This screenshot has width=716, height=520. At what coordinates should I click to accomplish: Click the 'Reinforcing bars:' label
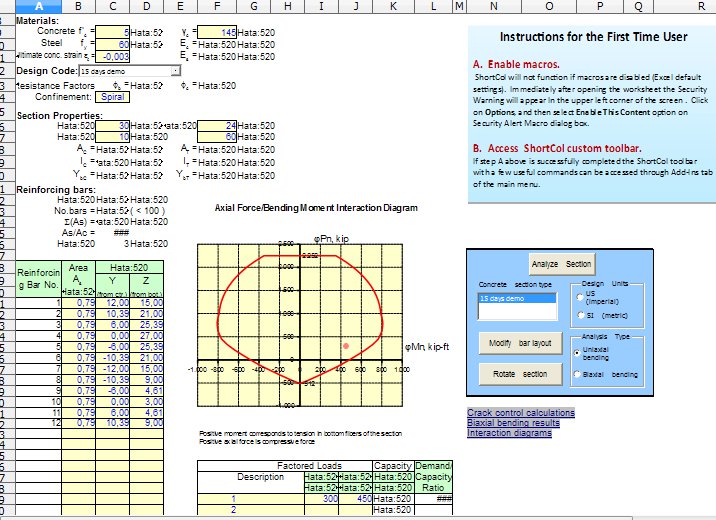(56, 189)
